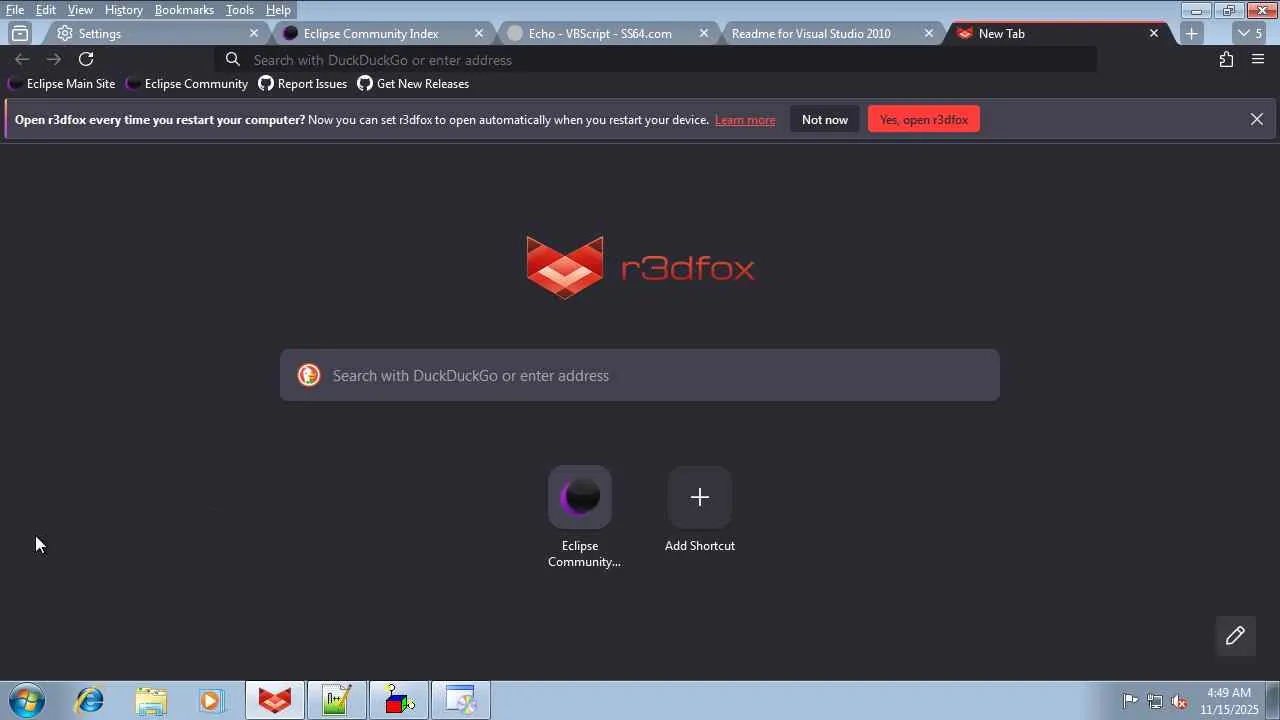Viewport: 1280px width, 720px height.
Task: Close the Settings tab
Action: pos(254,33)
